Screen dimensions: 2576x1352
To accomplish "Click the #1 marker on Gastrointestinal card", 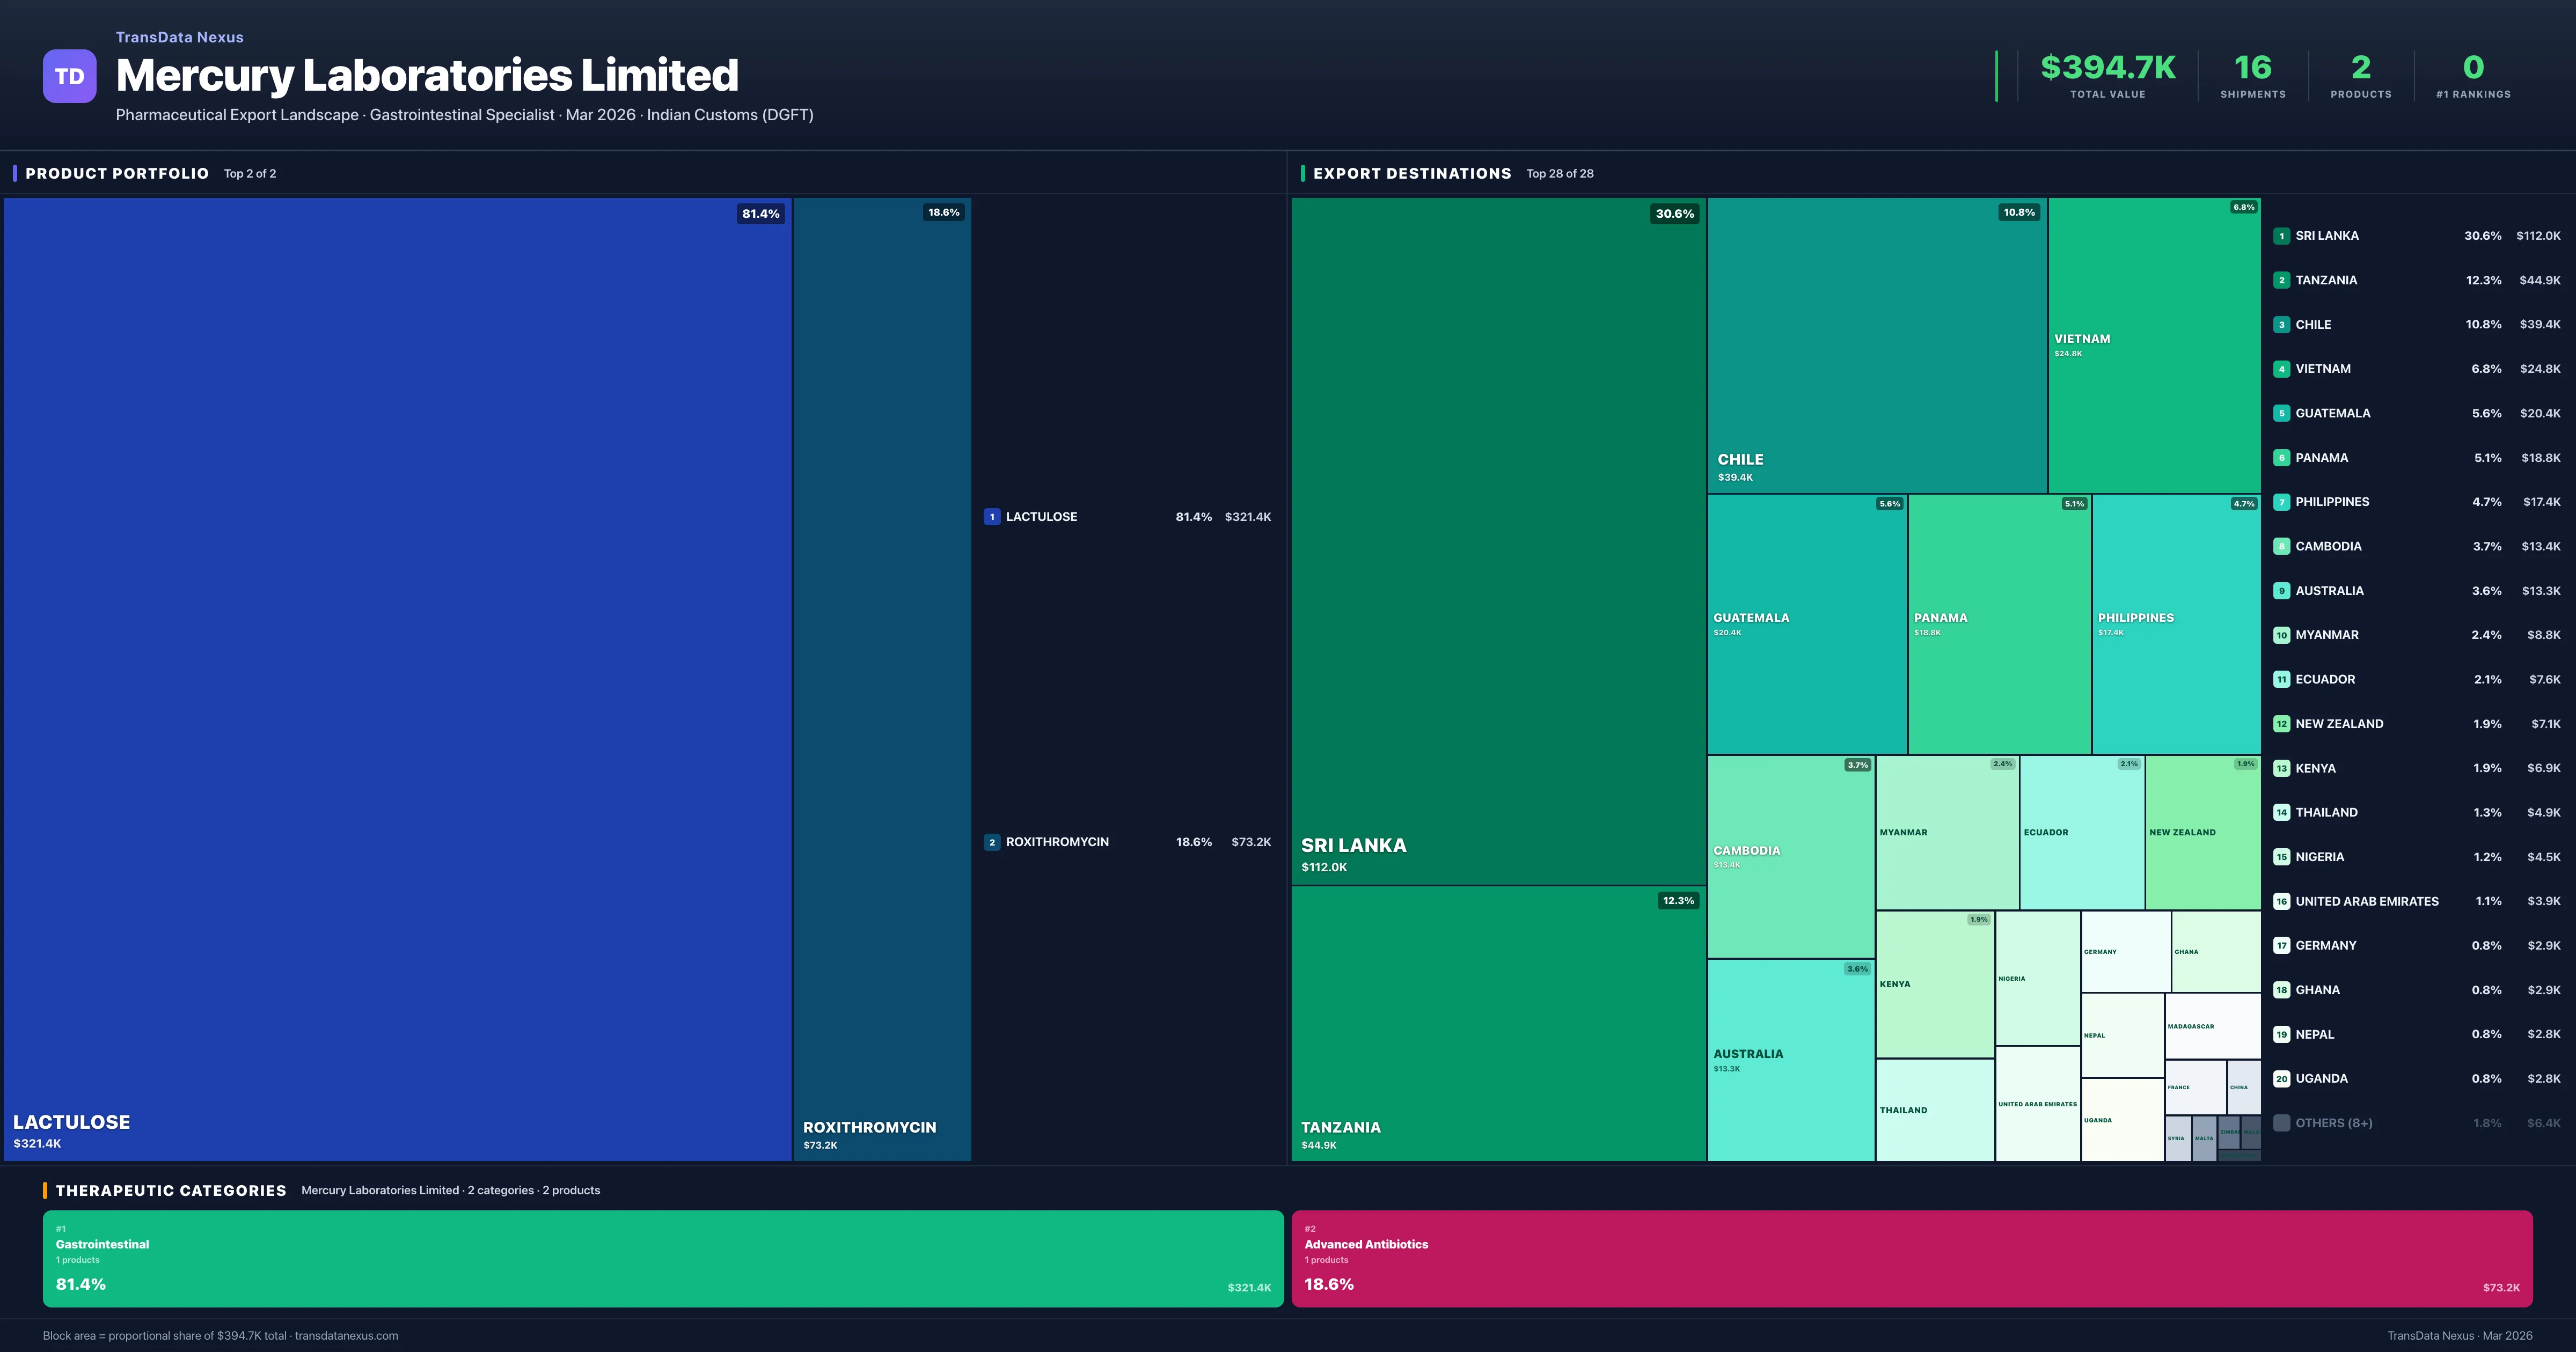I will 61,1228.
